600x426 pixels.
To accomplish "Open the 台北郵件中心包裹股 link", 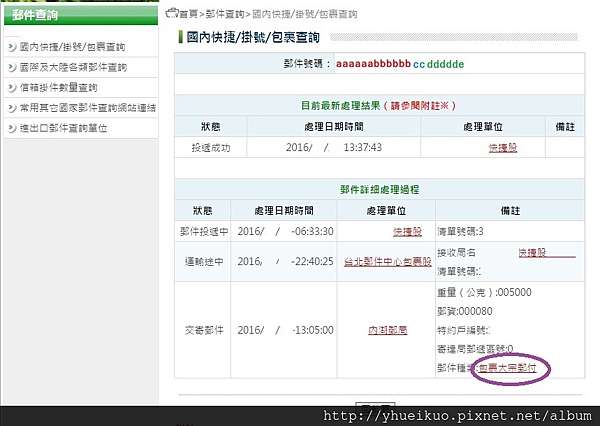I will pos(388,262).
